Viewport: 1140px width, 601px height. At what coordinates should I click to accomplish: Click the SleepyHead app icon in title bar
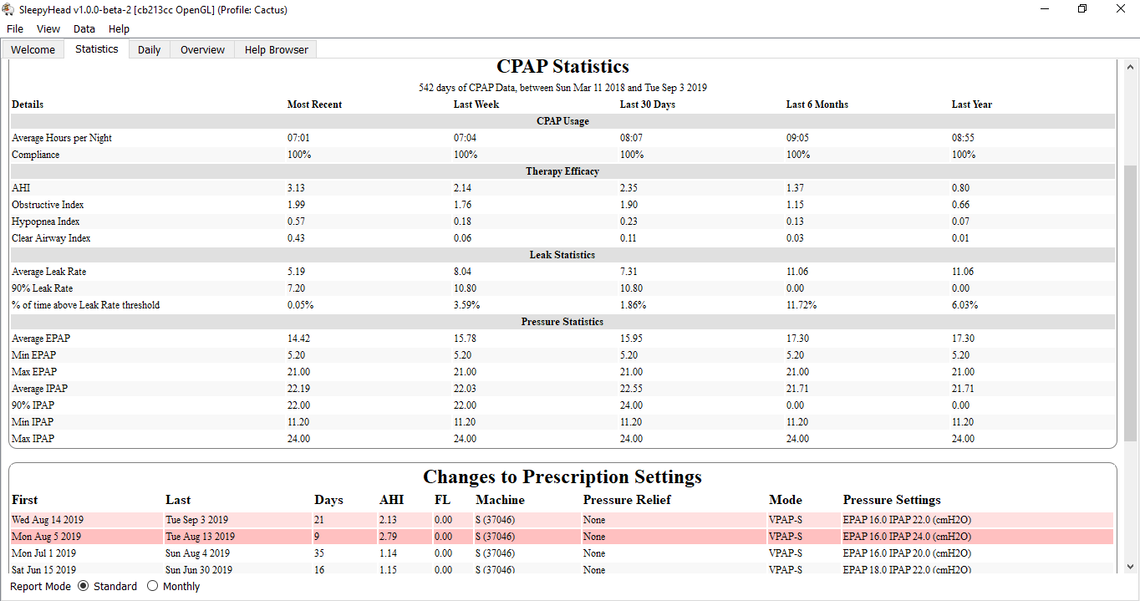click(x=8, y=9)
